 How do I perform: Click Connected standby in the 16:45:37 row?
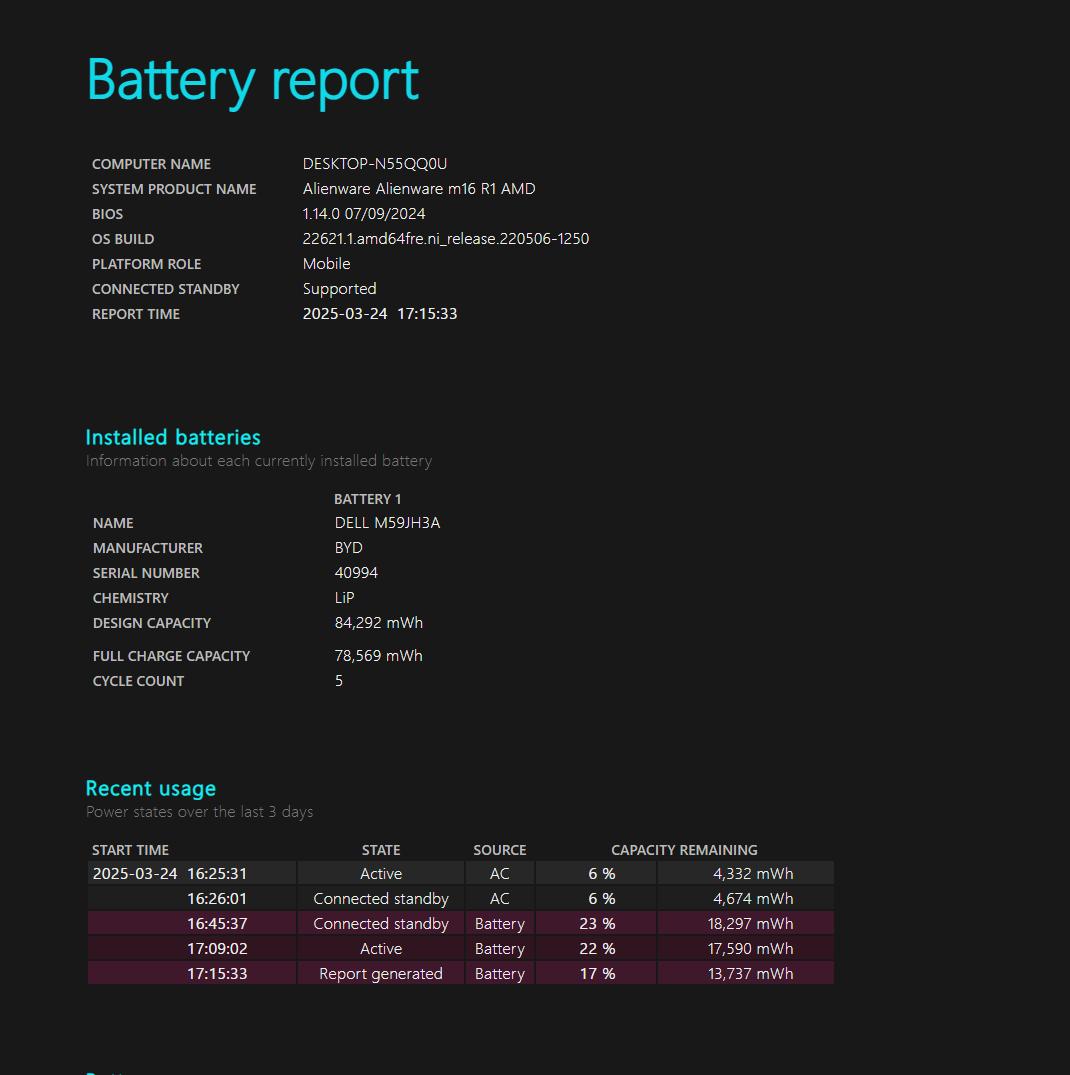click(381, 924)
